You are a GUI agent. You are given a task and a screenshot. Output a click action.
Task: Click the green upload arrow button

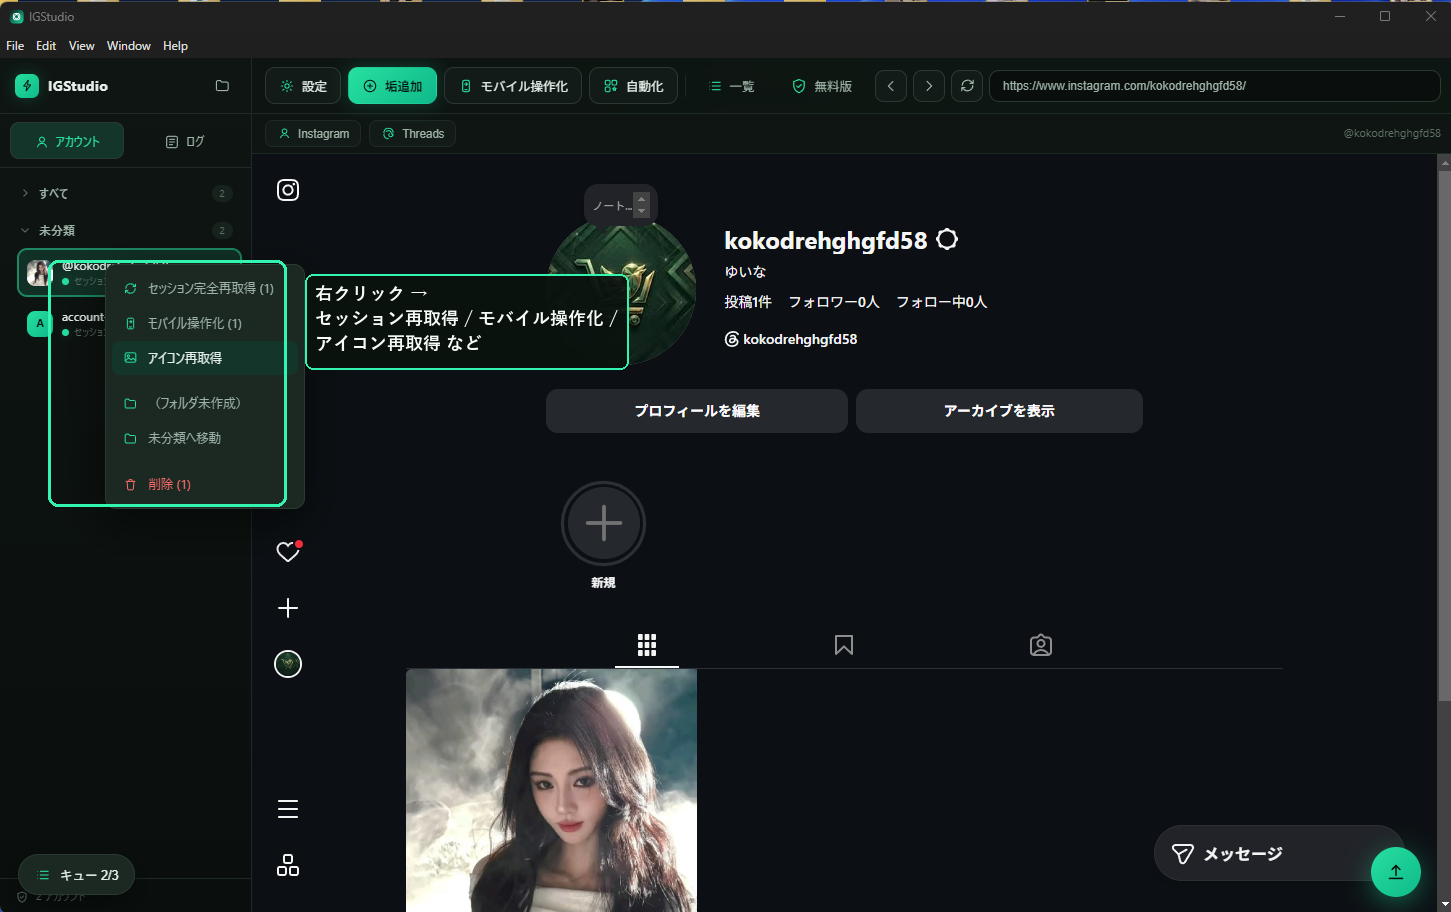click(x=1396, y=872)
